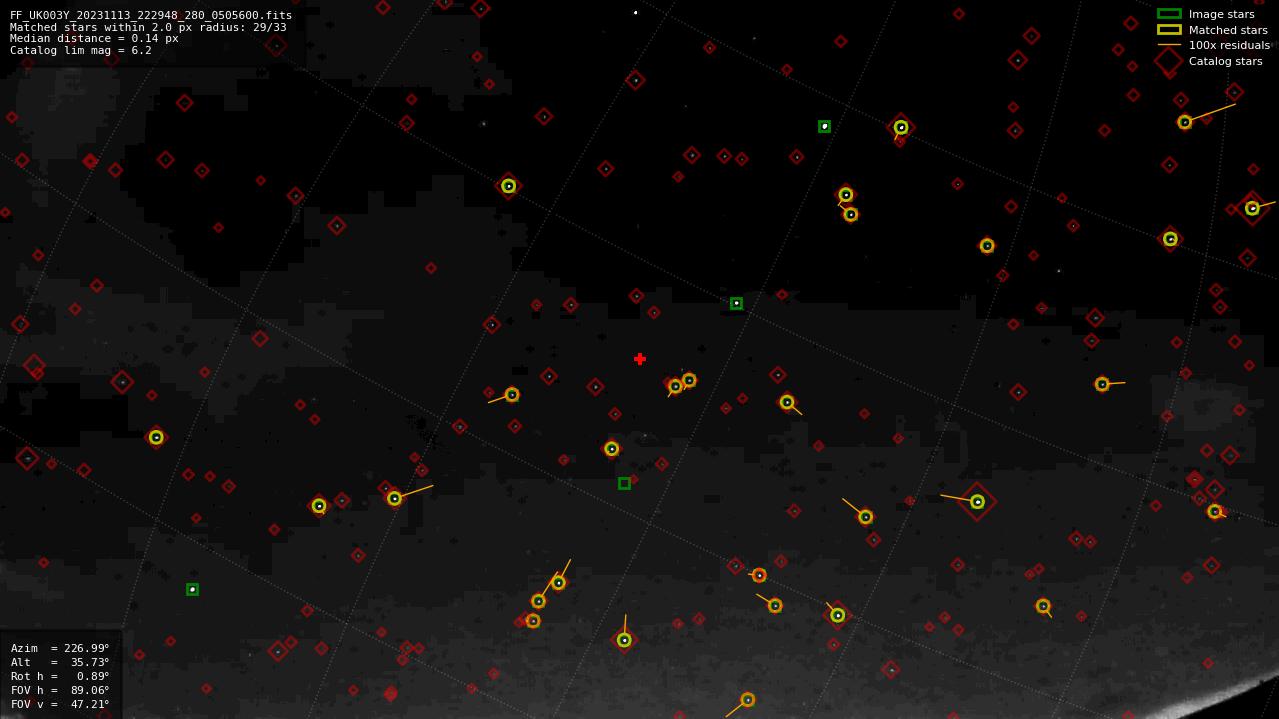The height and width of the screenshot is (719, 1279).
Task: Click the '100x residuals' legend label
Action: (1229, 45)
